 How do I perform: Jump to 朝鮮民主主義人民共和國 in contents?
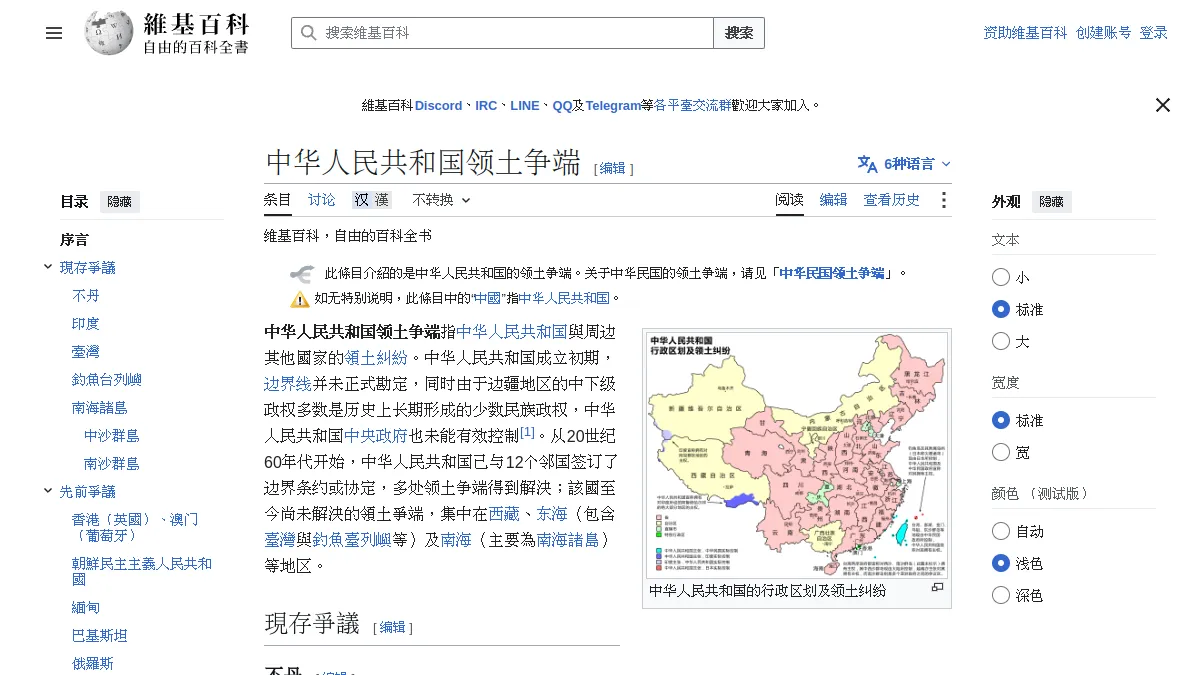tap(142, 571)
